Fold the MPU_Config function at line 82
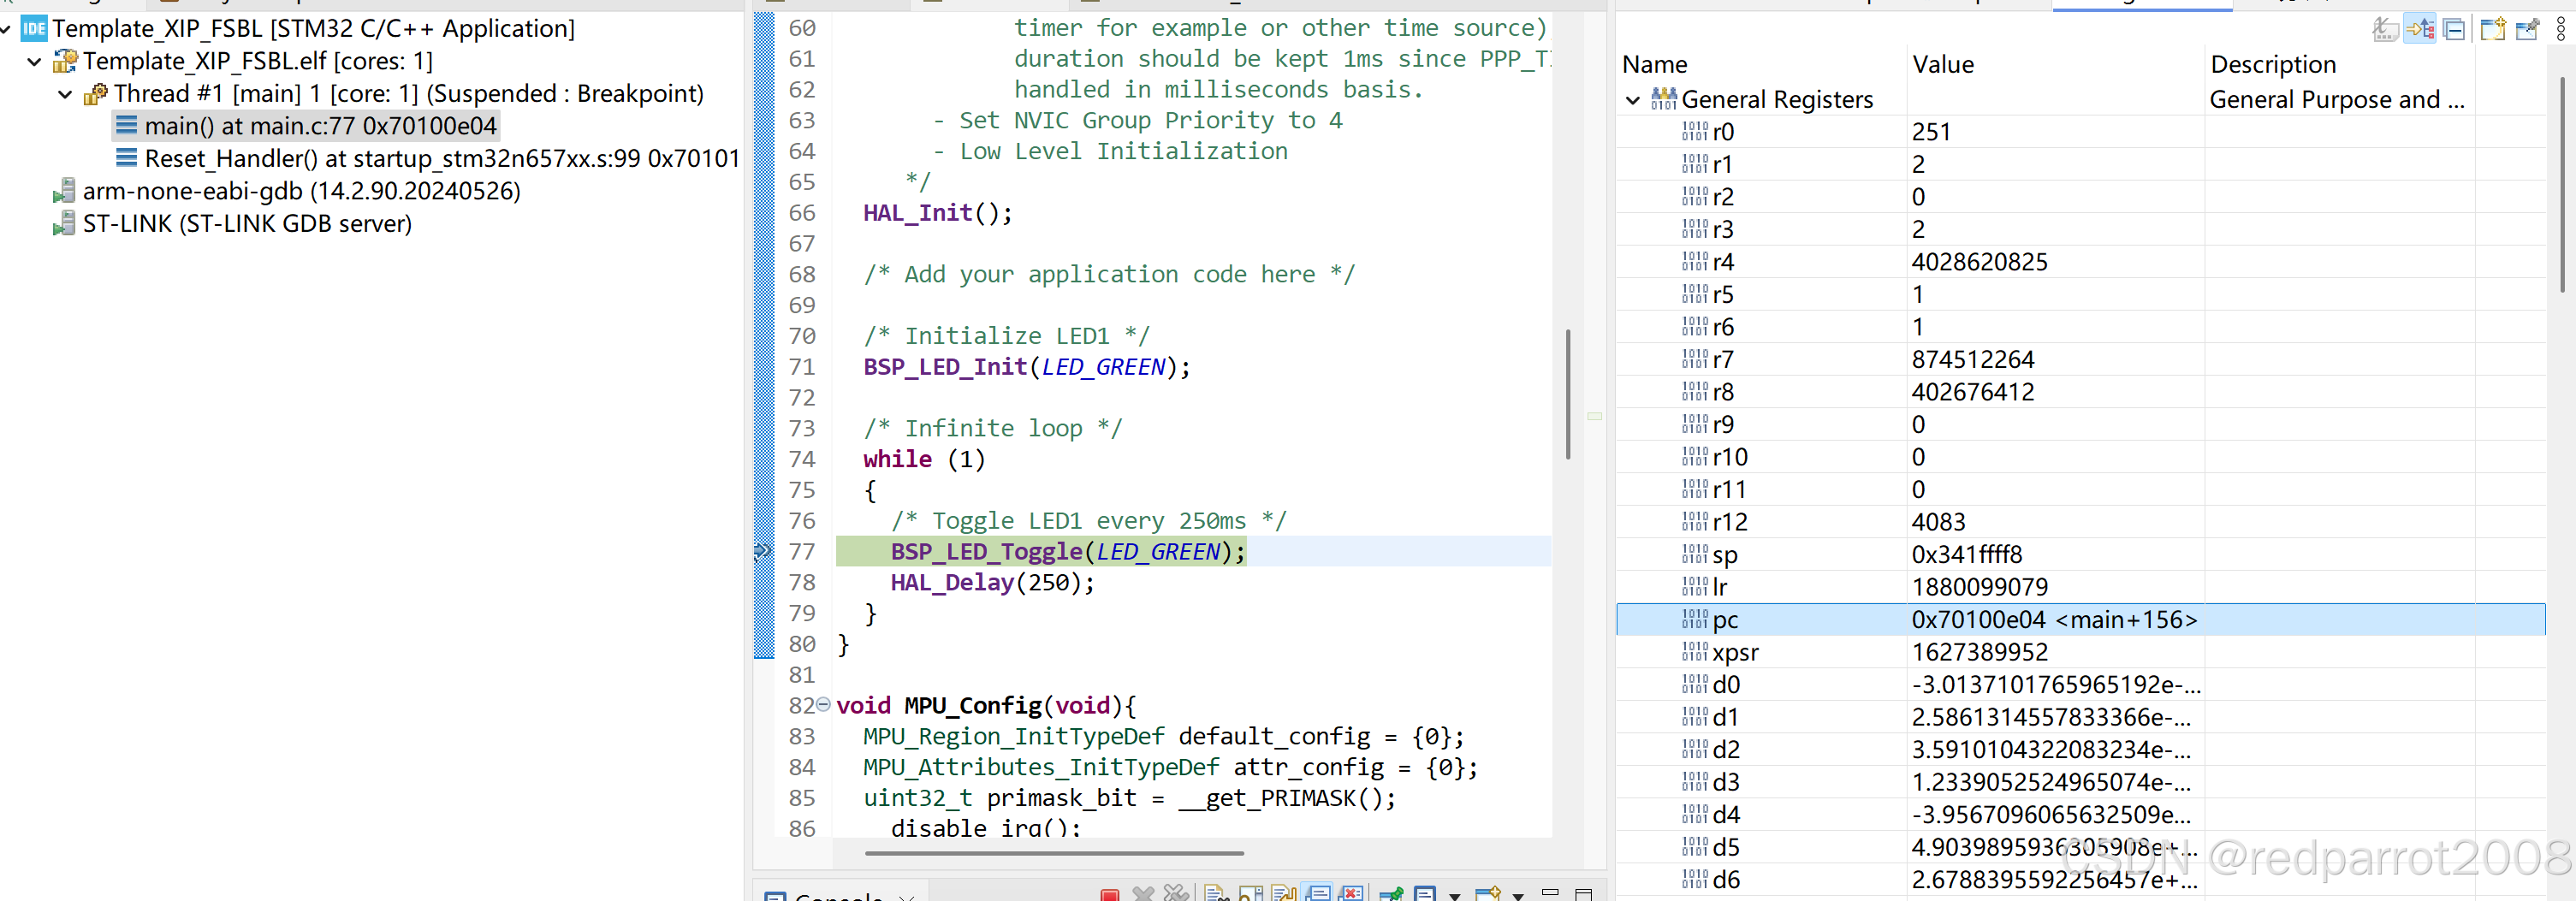 click(823, 704)
